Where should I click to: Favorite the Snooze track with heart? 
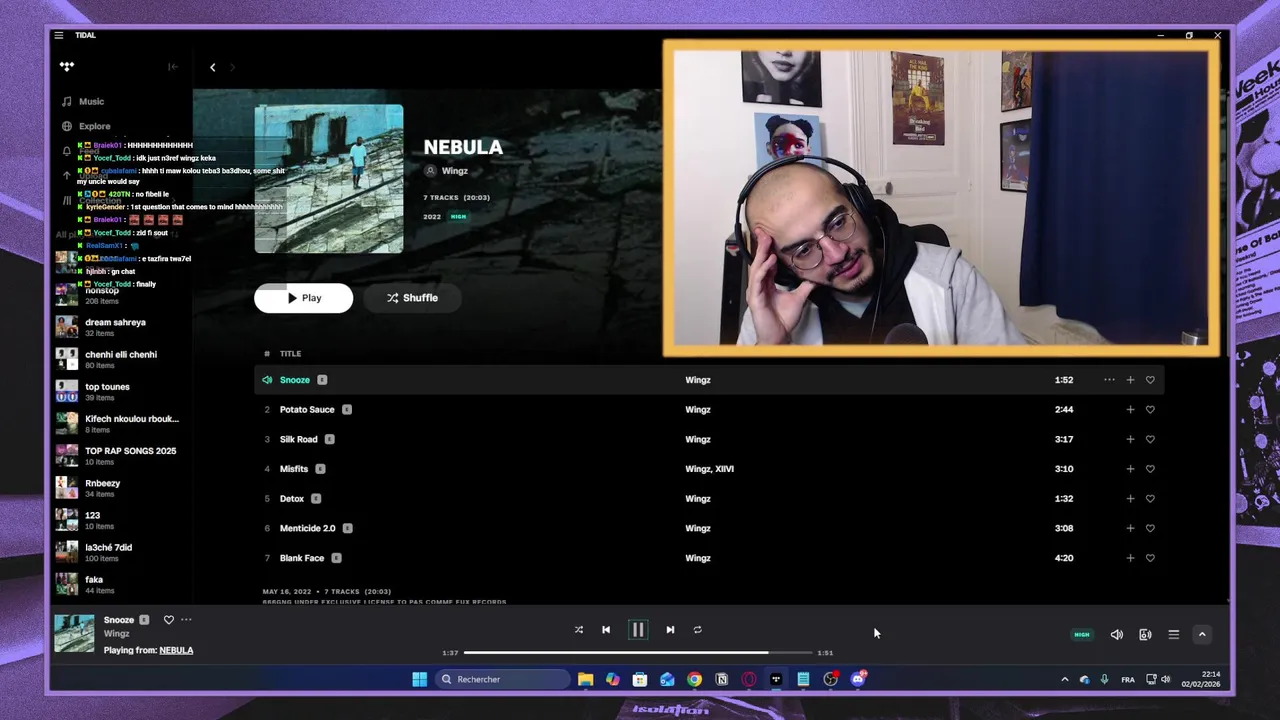point(1150,380)
